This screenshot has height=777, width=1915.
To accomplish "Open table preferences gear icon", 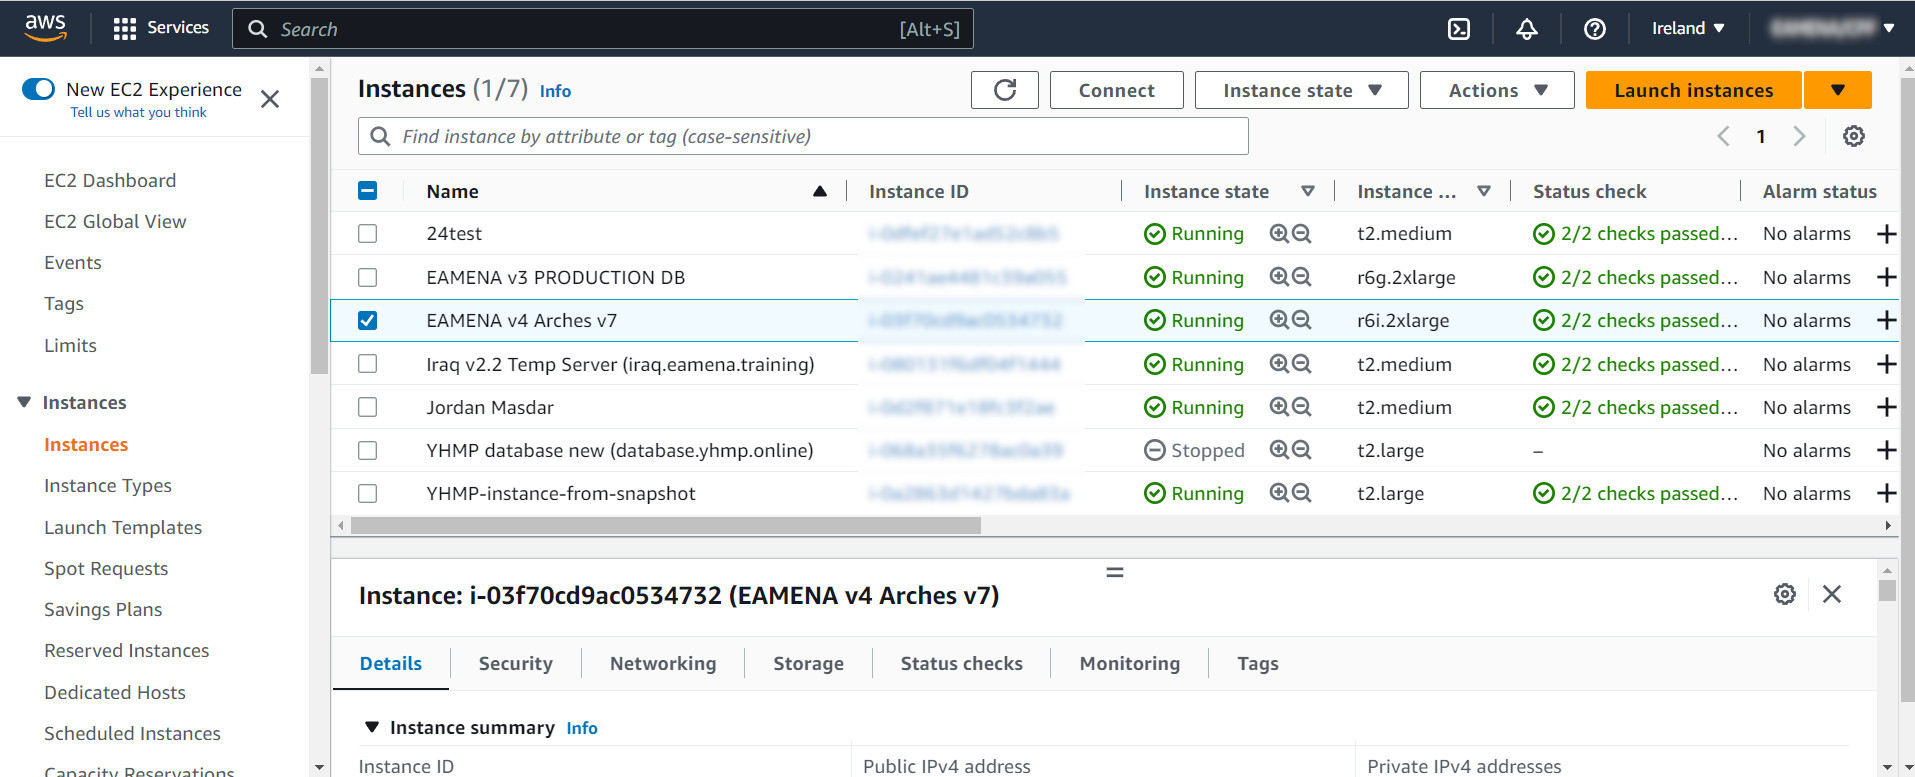I will [1854, 136].
